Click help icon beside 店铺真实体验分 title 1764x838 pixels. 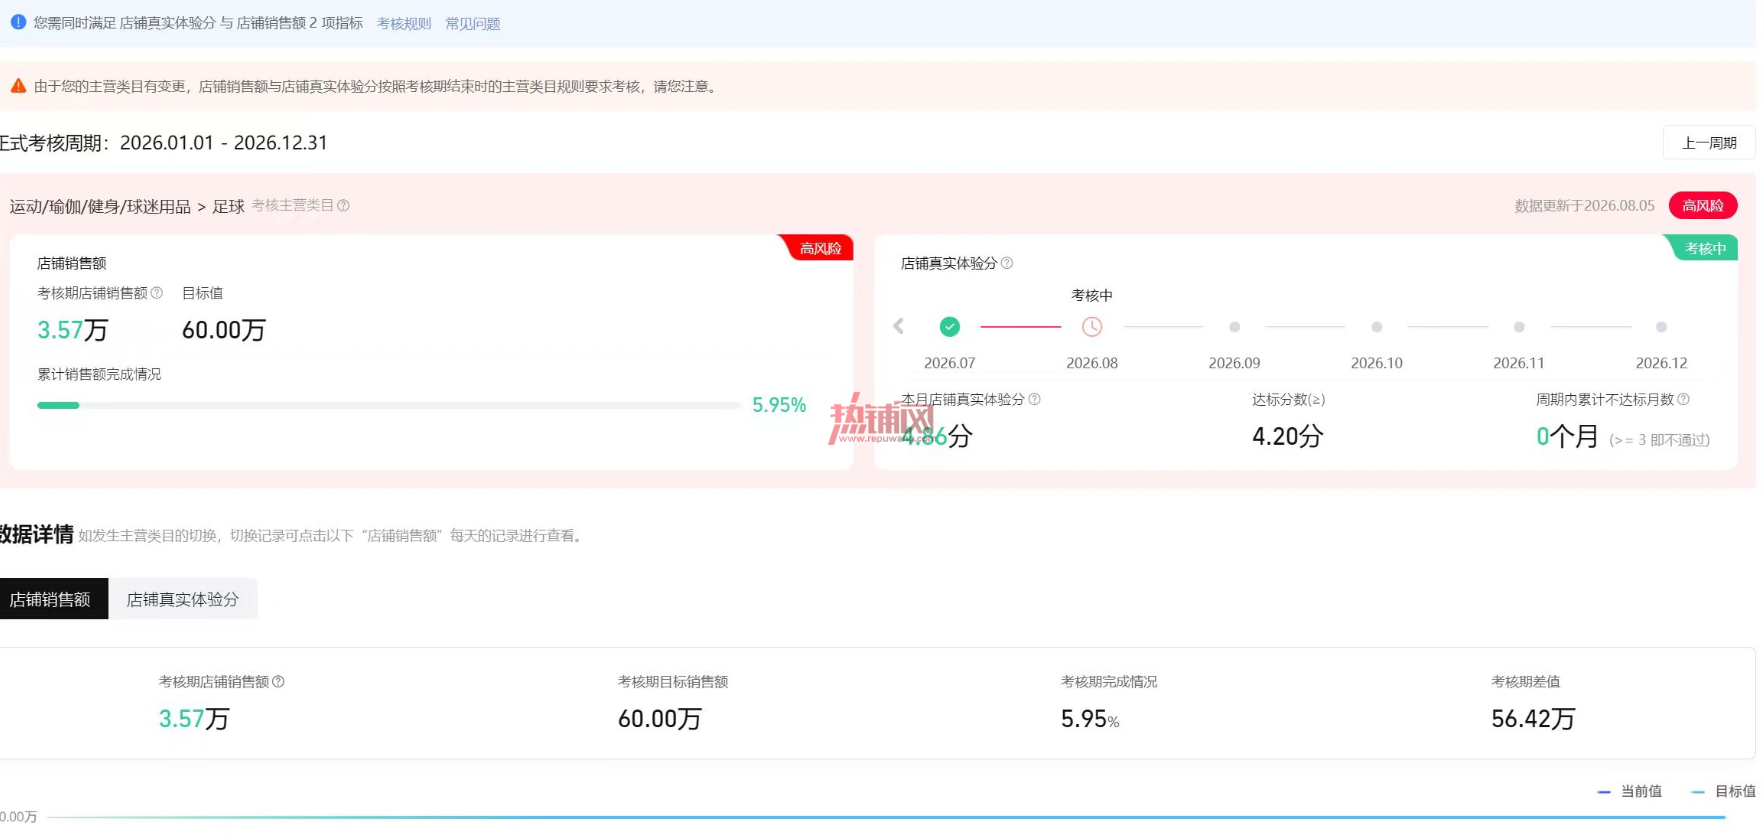pos(1007,263)
